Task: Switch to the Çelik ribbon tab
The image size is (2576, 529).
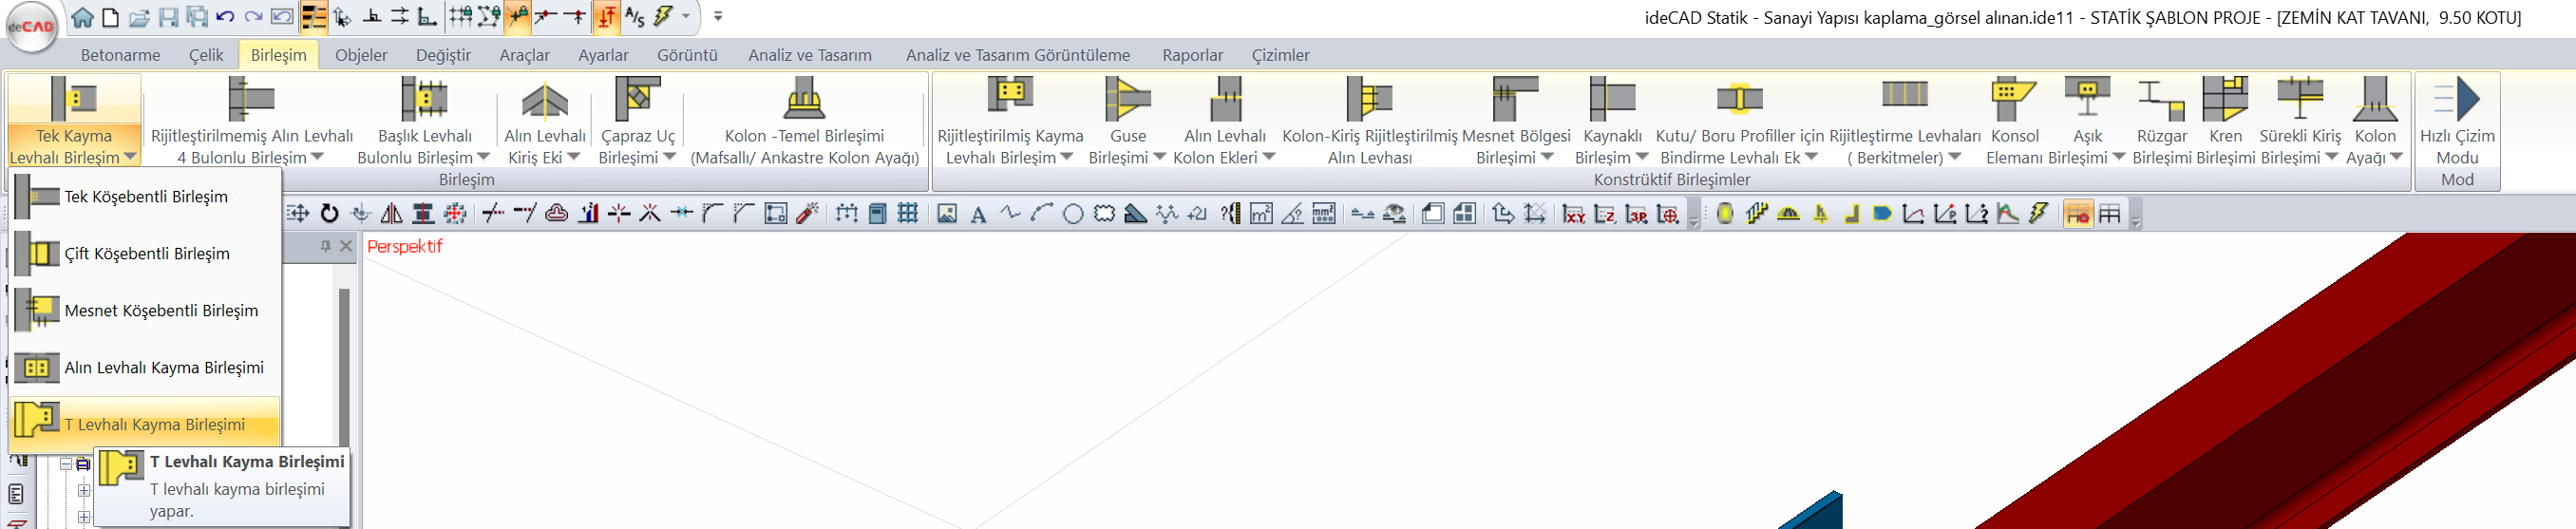Action: [x=206, y=55]
